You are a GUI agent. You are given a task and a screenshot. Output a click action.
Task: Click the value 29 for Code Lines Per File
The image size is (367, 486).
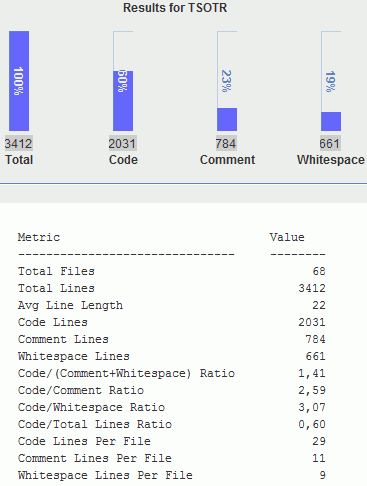click(319, 441)
